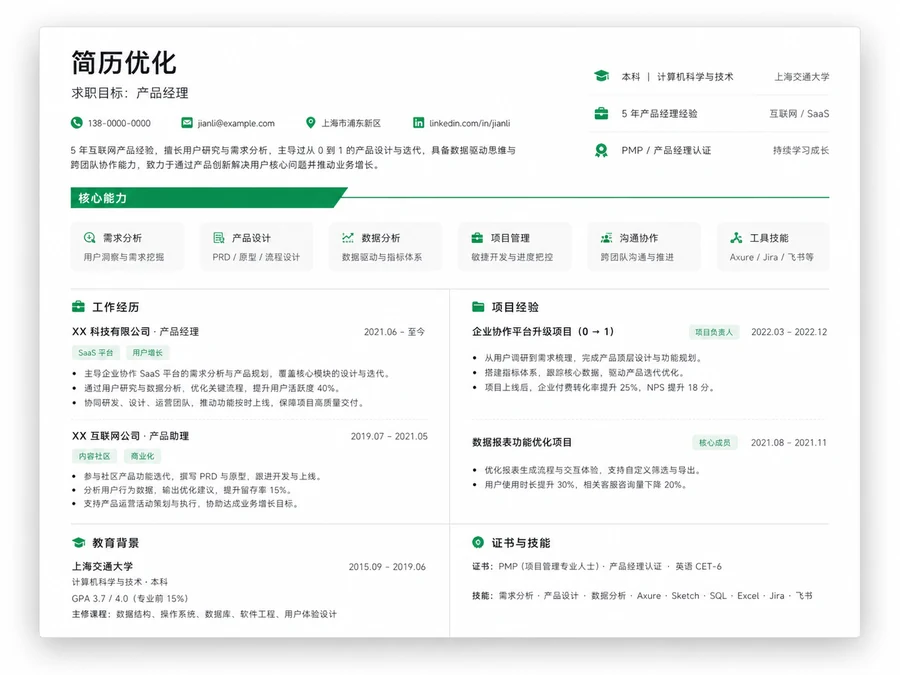This screenshot has width=900, height=675.
Task: Click the 用户增长 tag
Action: click(148, 352)
